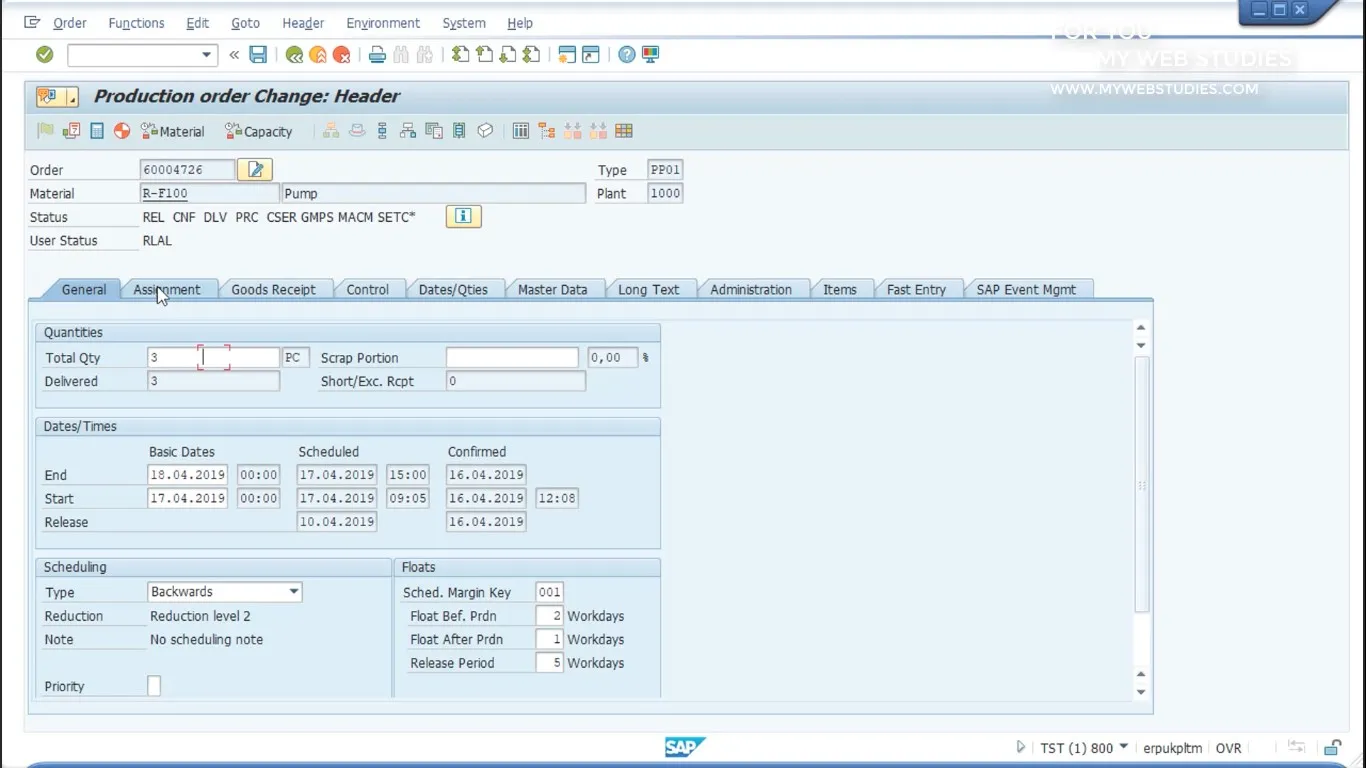The width and height of the screenshot is (1366, 768).
Task: Click the lock icon in status bar
Action: point(1332,747)
